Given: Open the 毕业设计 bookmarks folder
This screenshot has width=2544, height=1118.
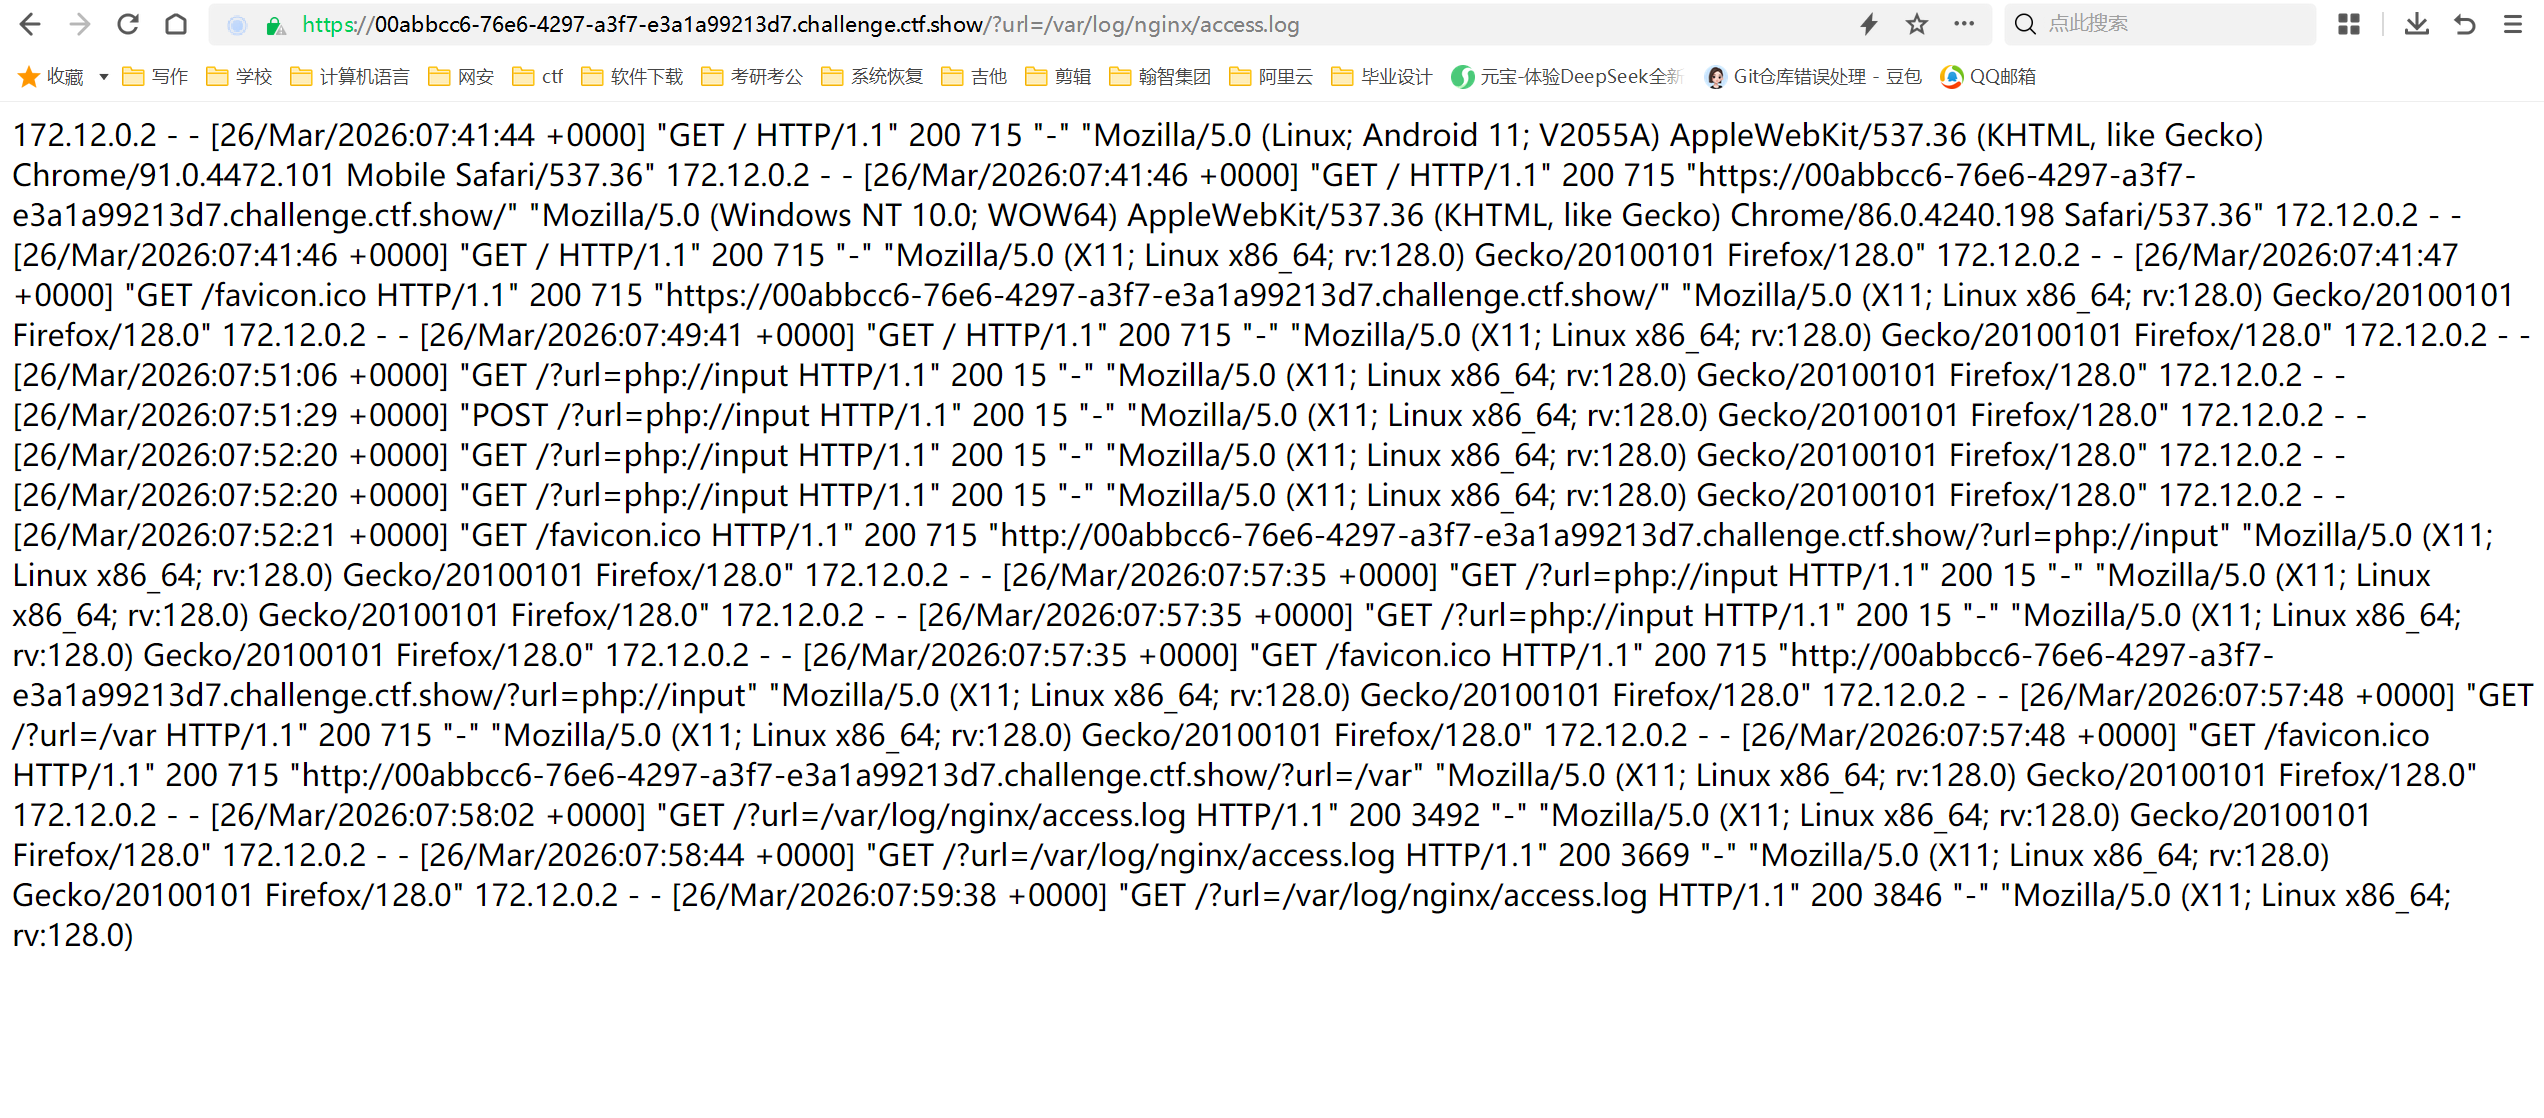Looking at the screenshot, I should (1382, 77).
